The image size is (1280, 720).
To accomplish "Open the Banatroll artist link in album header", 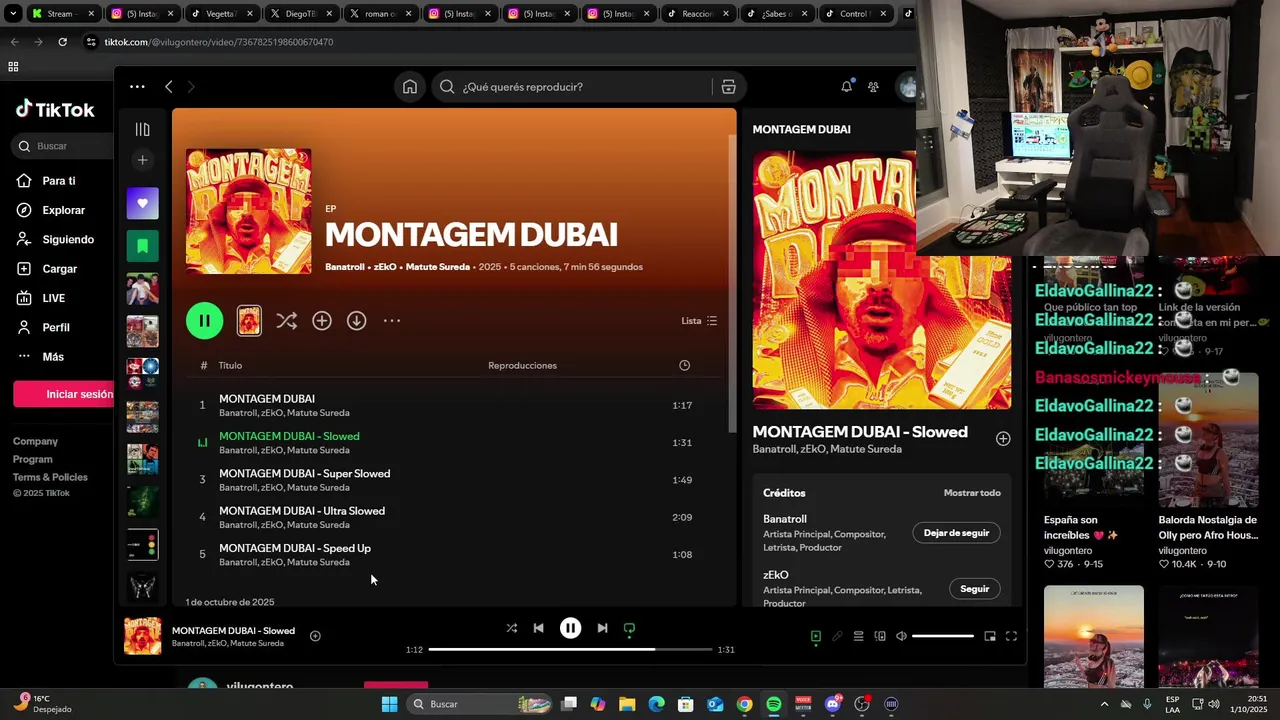I will (345, 267).
